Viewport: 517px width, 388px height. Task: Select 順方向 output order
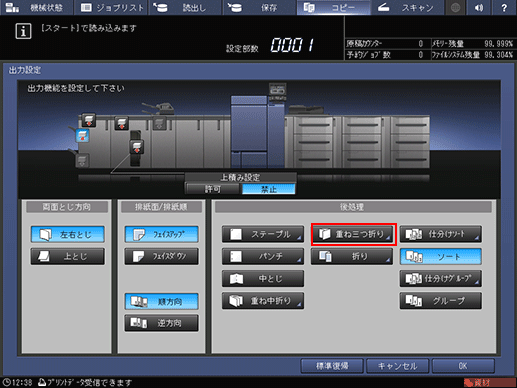pyautogui.click(x=162, y=301)
